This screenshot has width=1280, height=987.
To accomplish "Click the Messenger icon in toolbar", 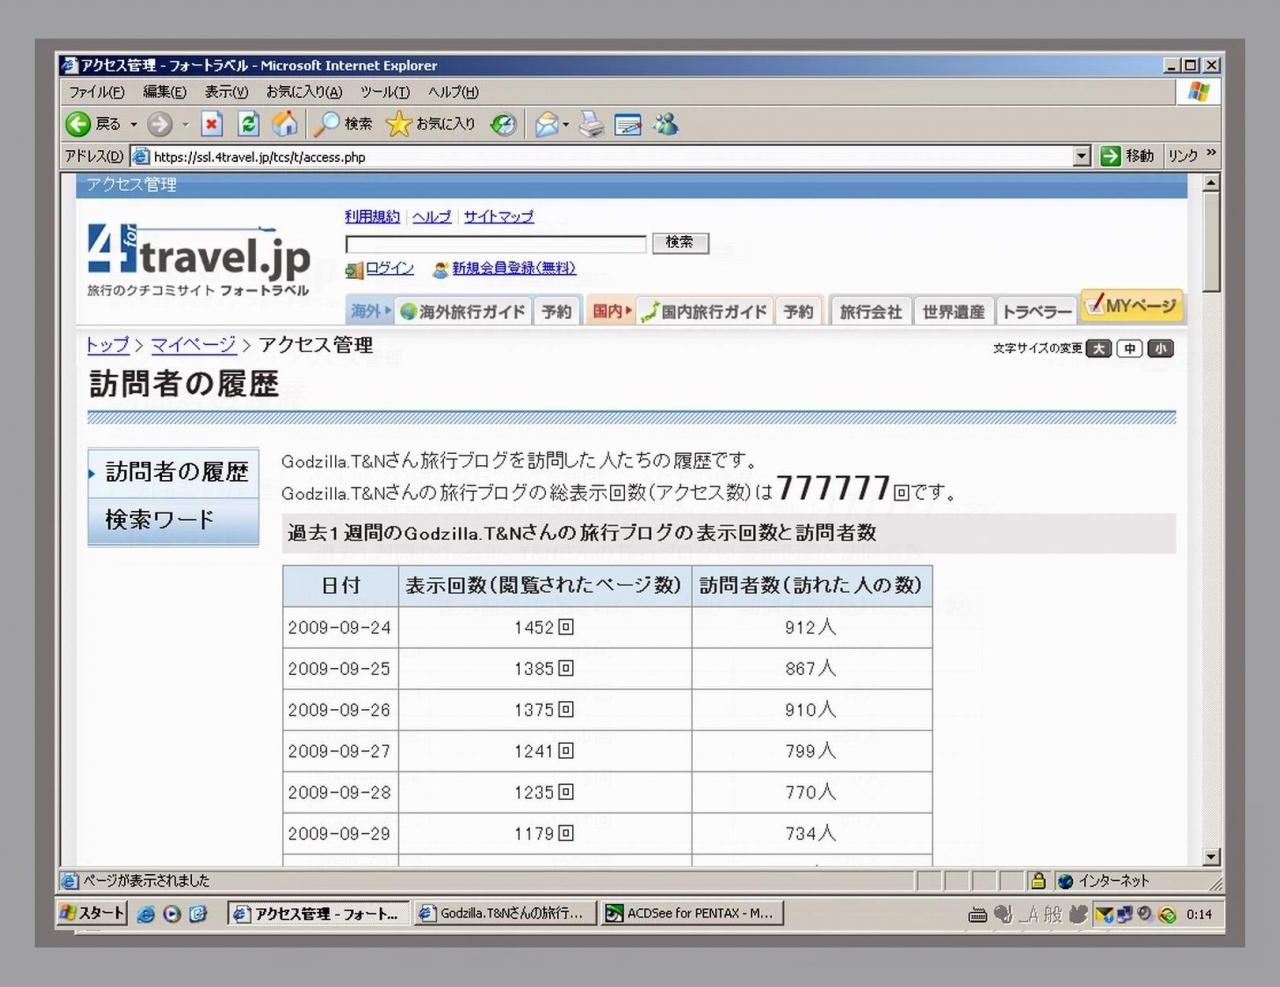I will click(666, 124).
